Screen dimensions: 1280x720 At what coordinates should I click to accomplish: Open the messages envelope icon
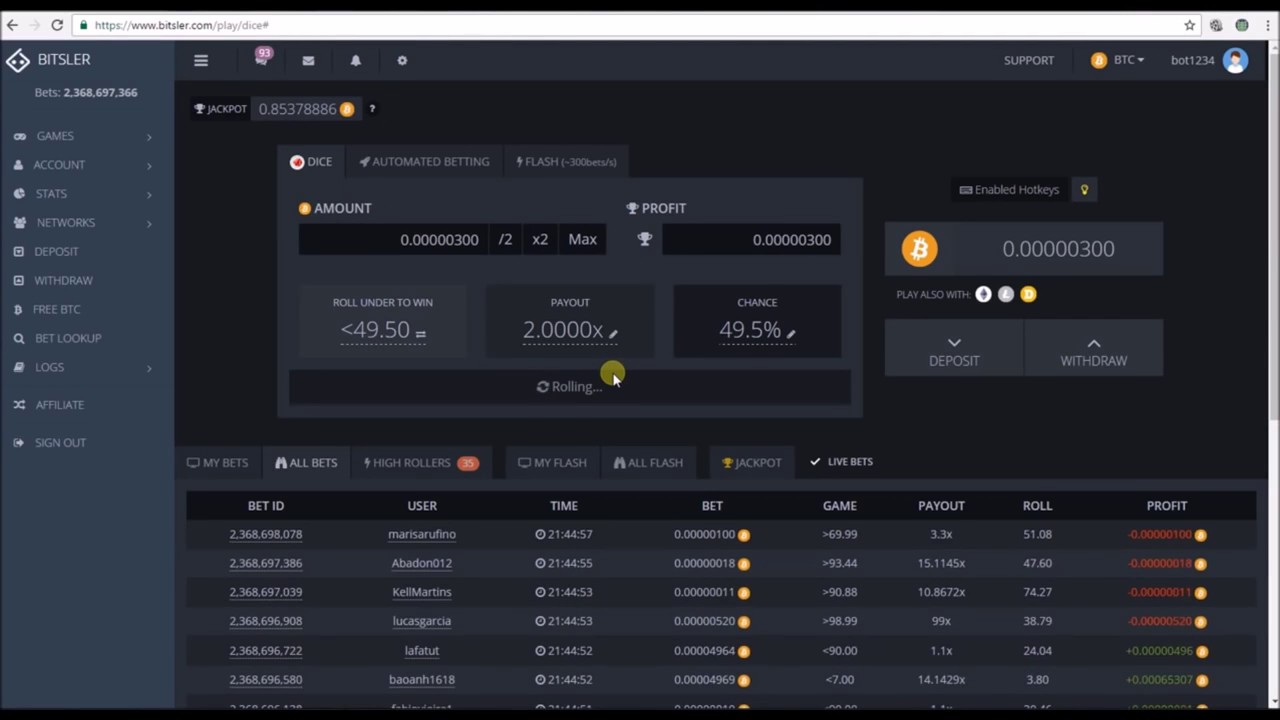tap(308, 60)
